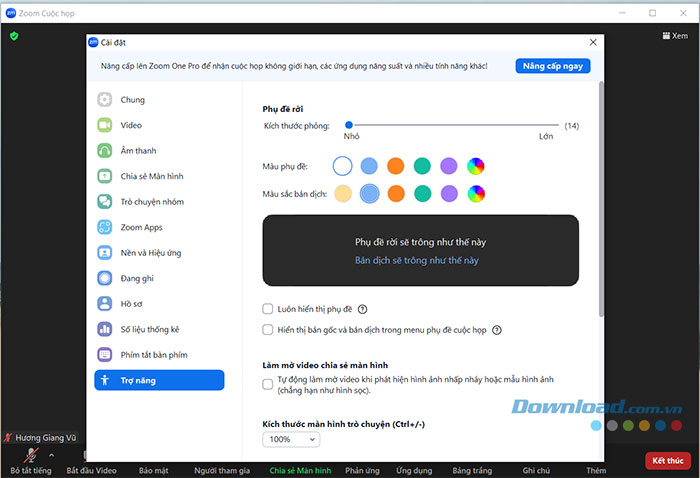The width and height of the screenshot is (700, 478).
Task: Open custom color wheel for Màu sắc bản dịch
Action: coord(476,194)
